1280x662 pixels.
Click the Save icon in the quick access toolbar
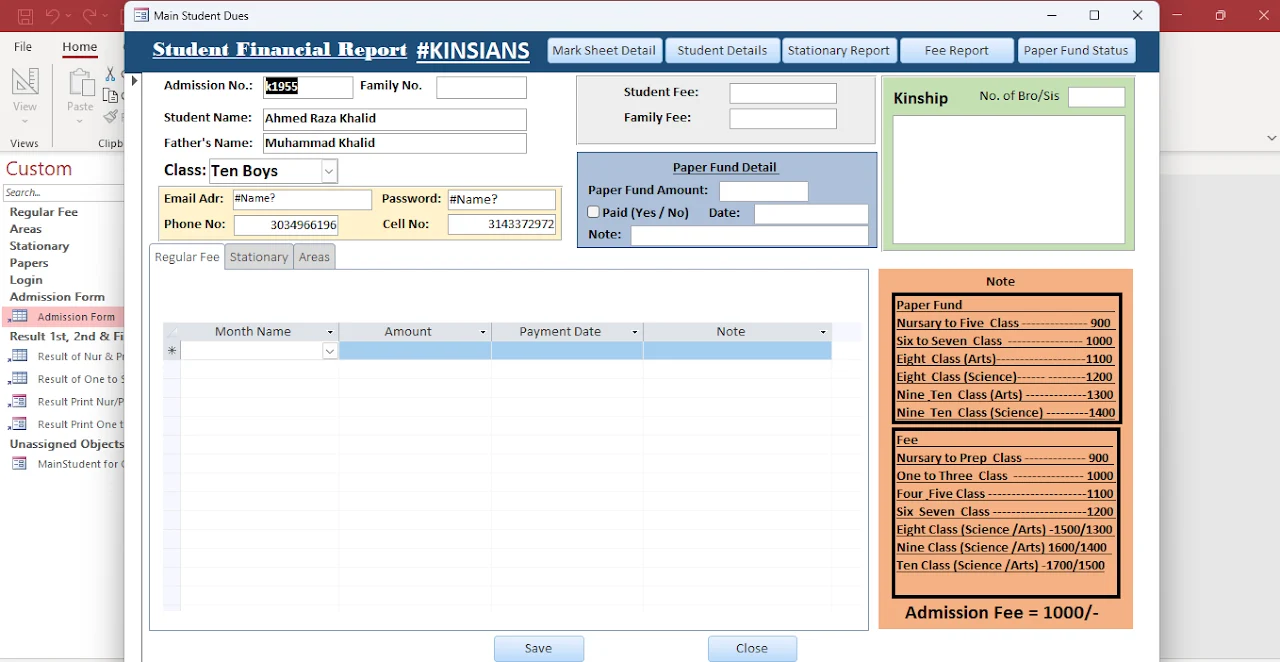[24, 15]
